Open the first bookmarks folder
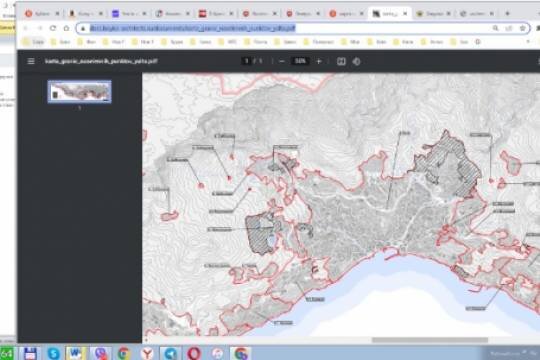Image resolution: width=540 pixels, height=360 pixels. click(33, 42)
